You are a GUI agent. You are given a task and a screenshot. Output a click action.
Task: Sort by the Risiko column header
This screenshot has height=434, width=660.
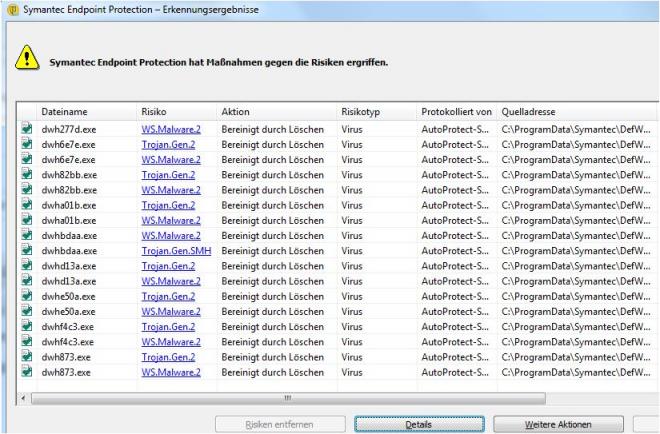click(x=177, y=112)
